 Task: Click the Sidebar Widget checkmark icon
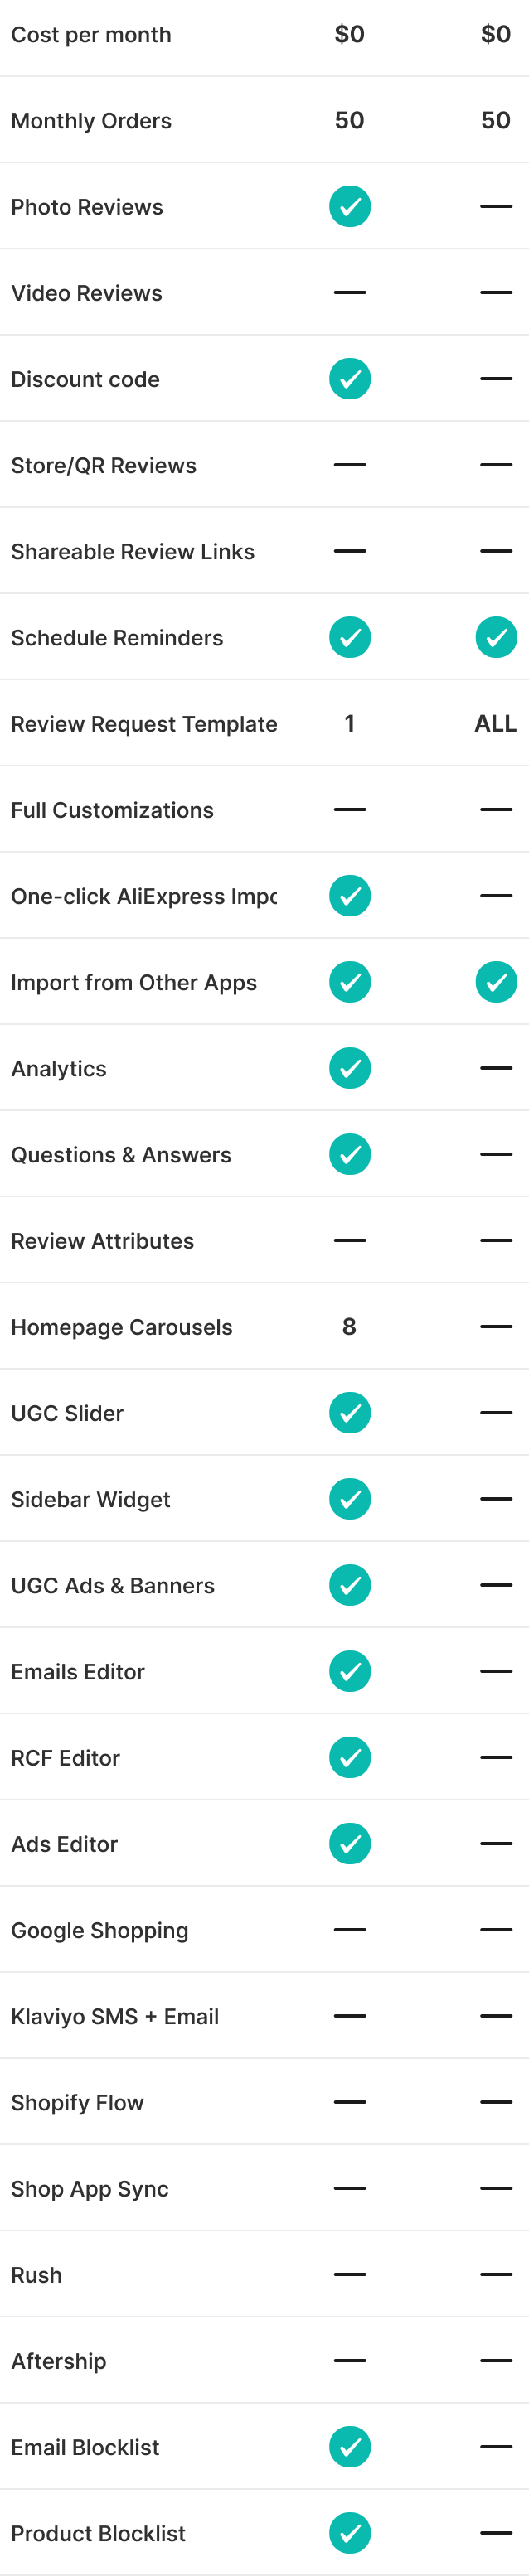(x=350, y=1498)
